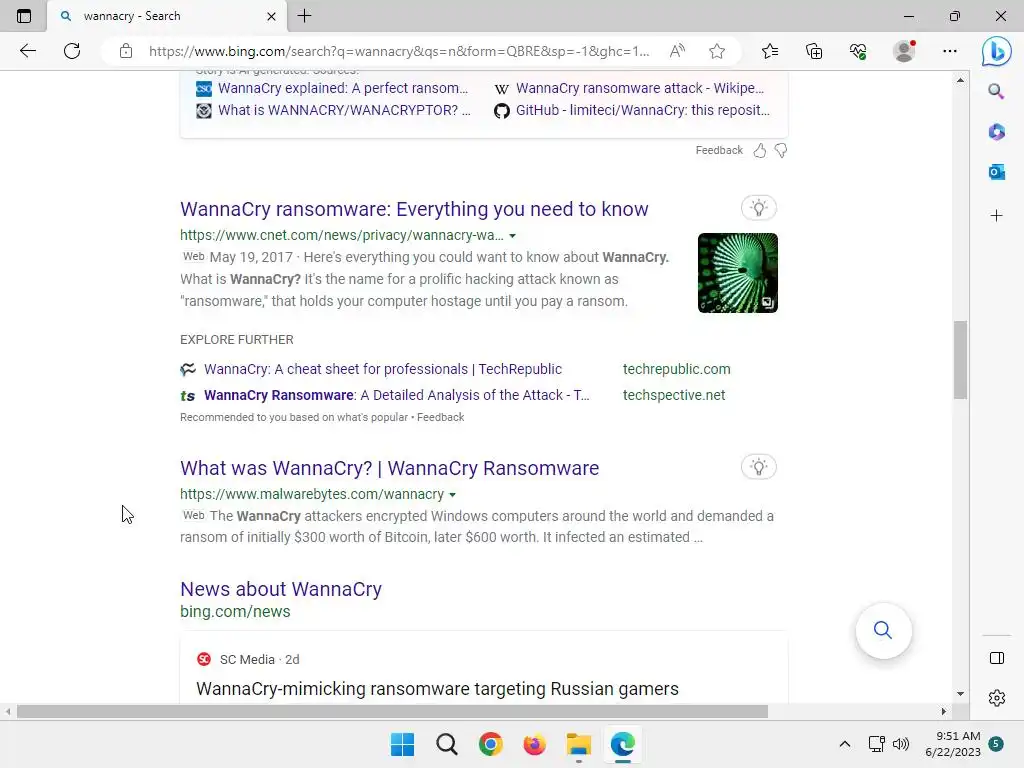Screen dimensions: 1024x768
Task: Go back to previous page
Action: tap(27, 51)
